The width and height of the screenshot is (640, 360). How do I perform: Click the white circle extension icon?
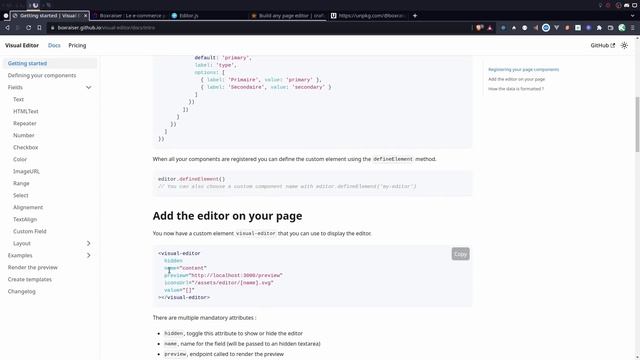click(524, 28)
